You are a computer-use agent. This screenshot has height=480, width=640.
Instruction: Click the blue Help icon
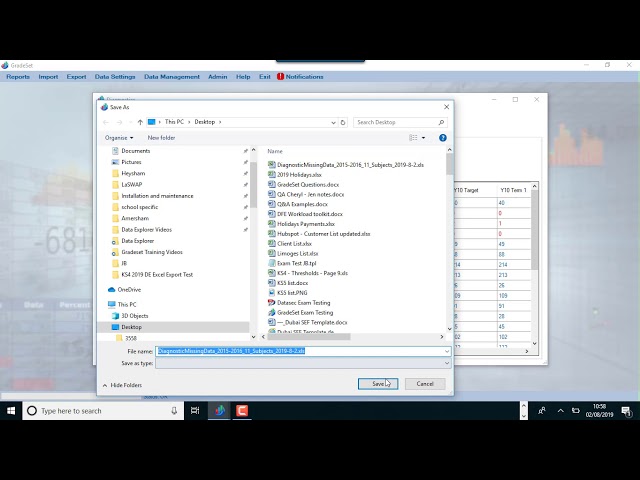(x=442, y=138)
